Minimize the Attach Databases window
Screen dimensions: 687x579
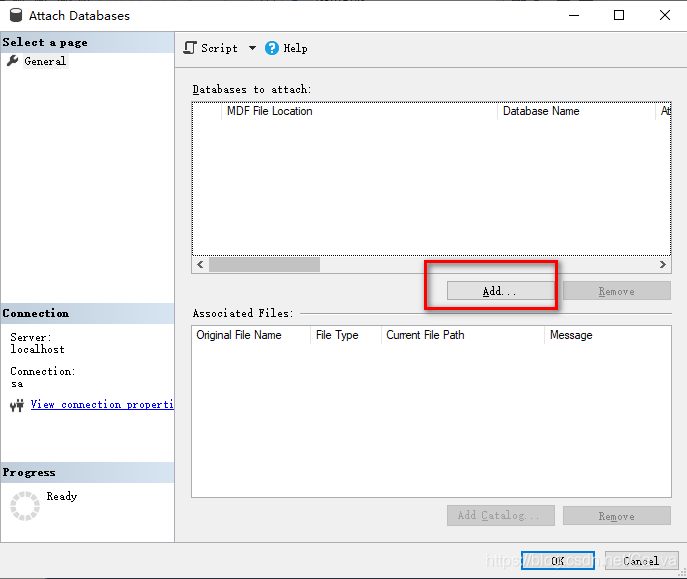coord(574,15)
